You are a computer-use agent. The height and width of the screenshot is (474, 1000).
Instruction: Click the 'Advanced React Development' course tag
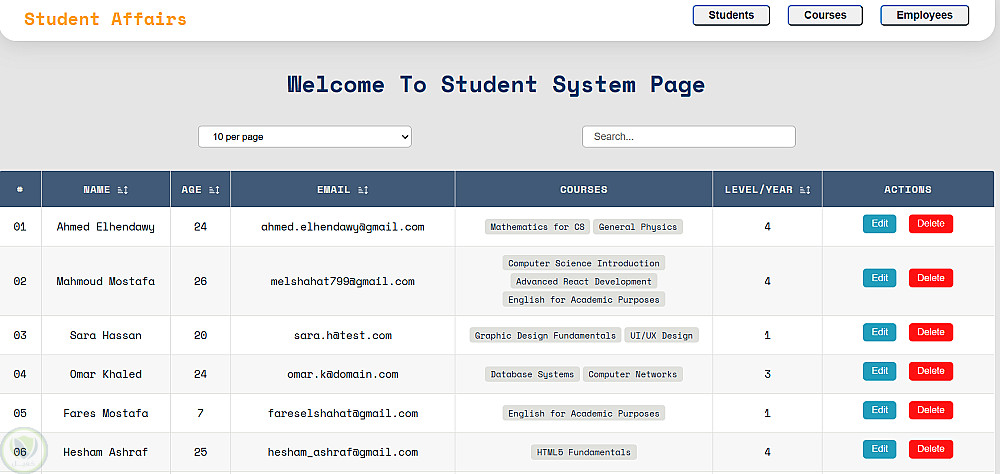(584, 281)
